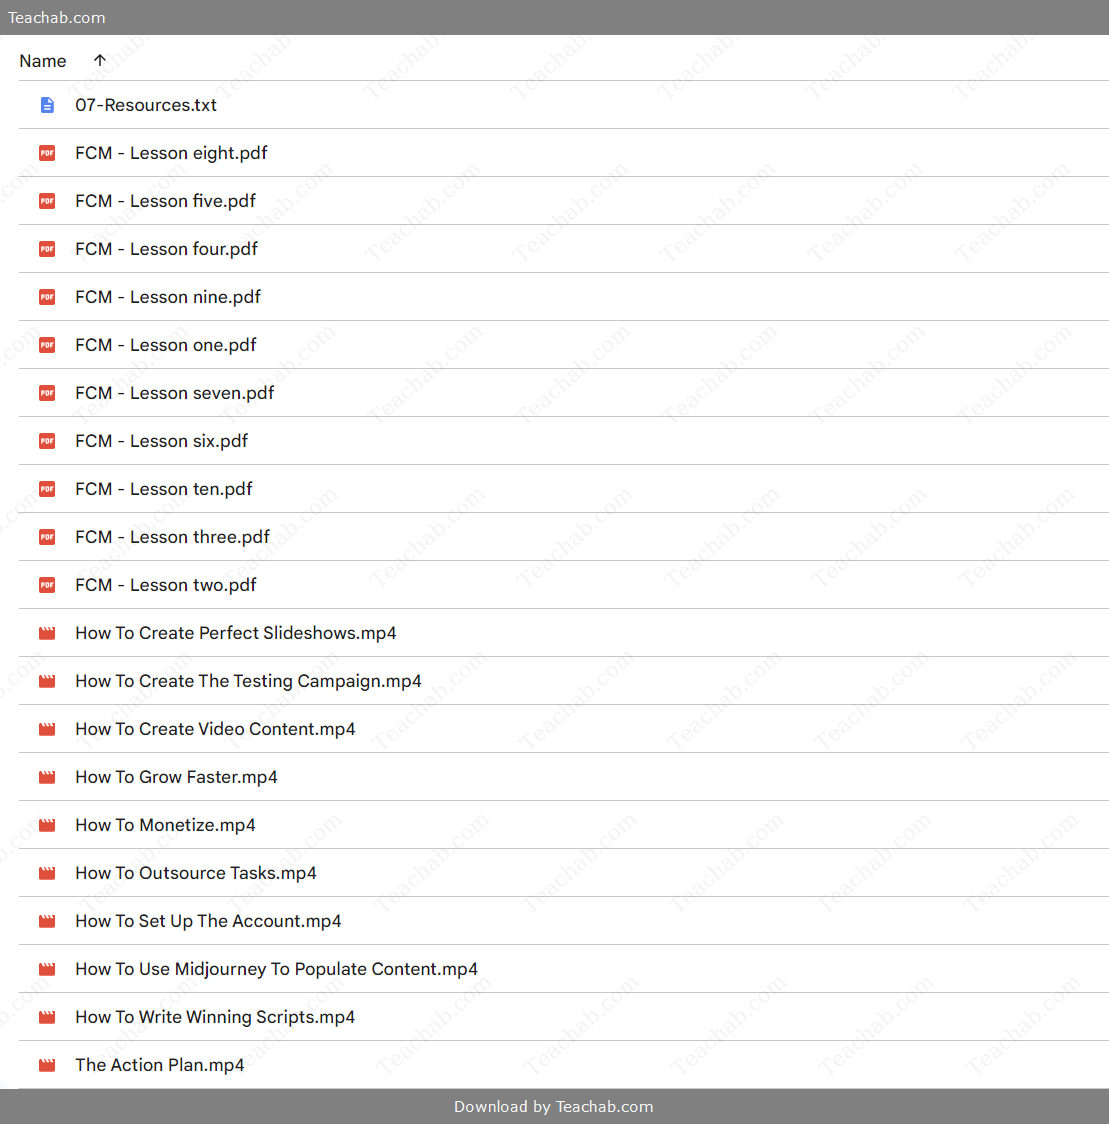
Task: Select How To Write Winning Scripts.mp4
Action: 215,1018
